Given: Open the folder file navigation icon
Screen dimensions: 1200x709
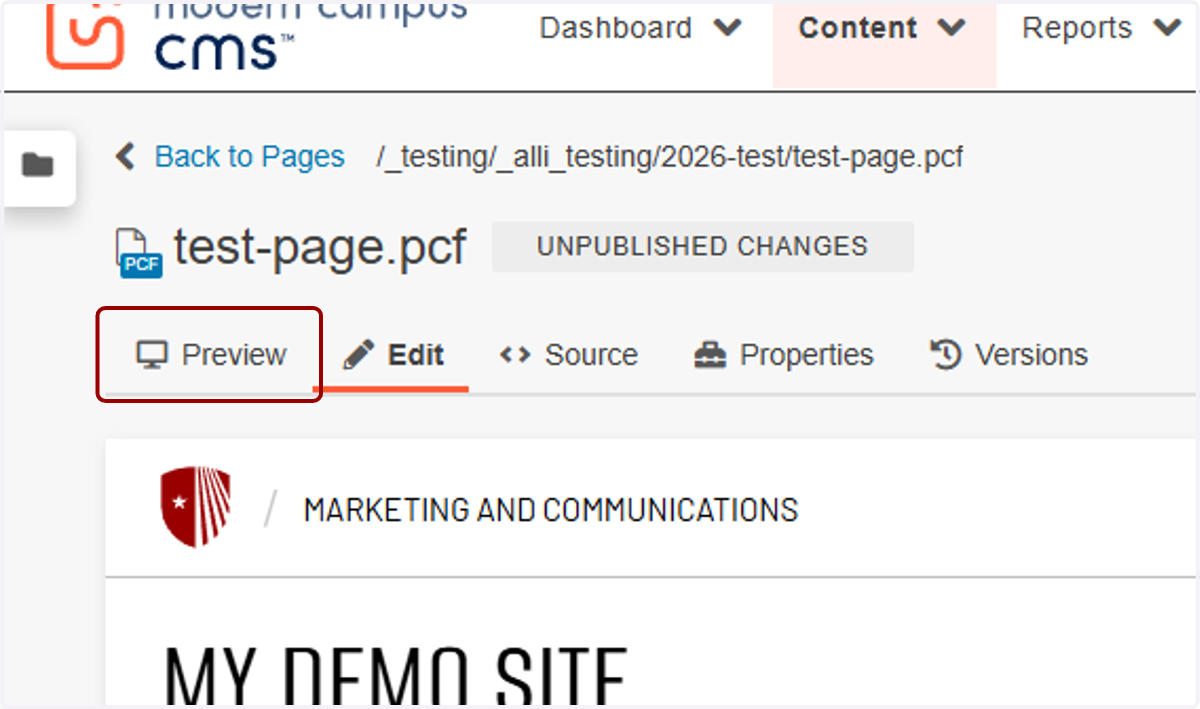Looking at the screenshot, I should 38,165.
